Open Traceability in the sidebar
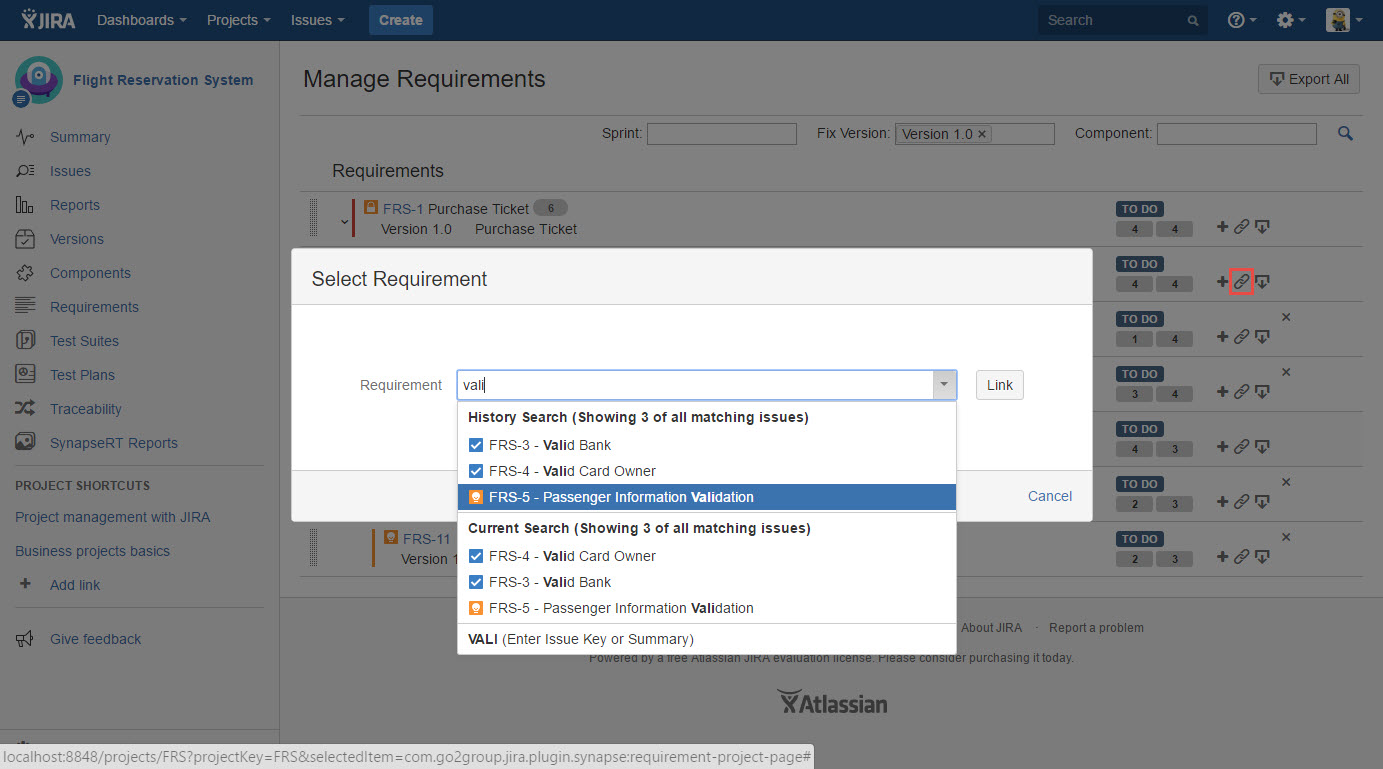1383x769 pixels. [x=86, y=409]
